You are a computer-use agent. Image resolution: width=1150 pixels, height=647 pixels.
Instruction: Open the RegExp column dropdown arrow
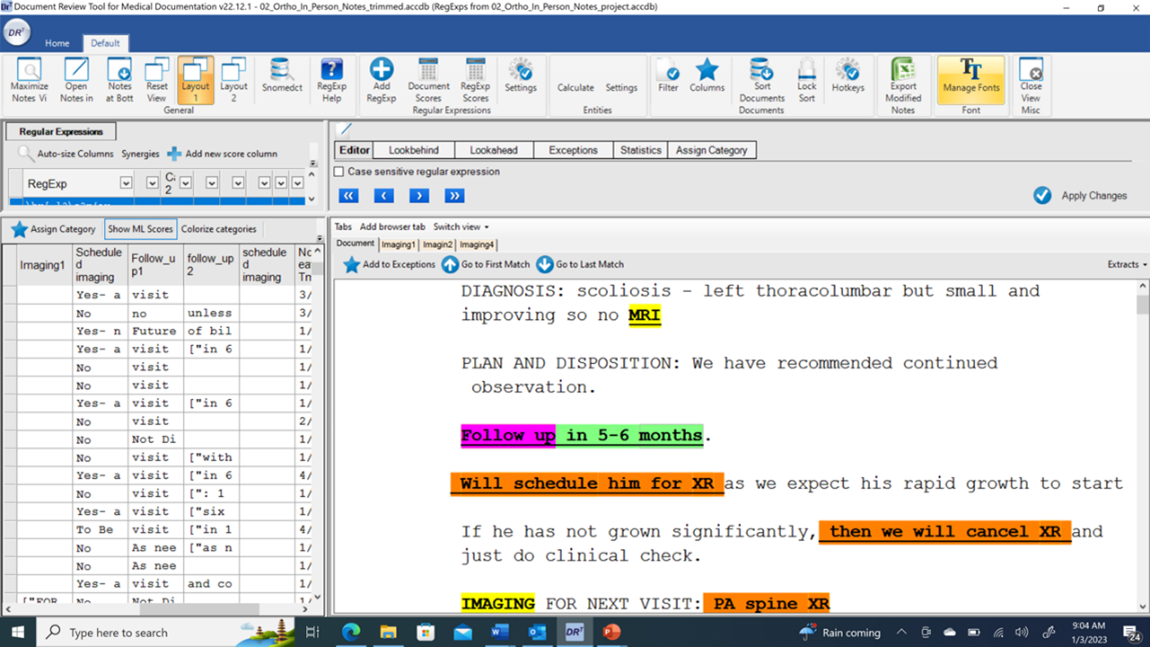click(x=126, y=183)
